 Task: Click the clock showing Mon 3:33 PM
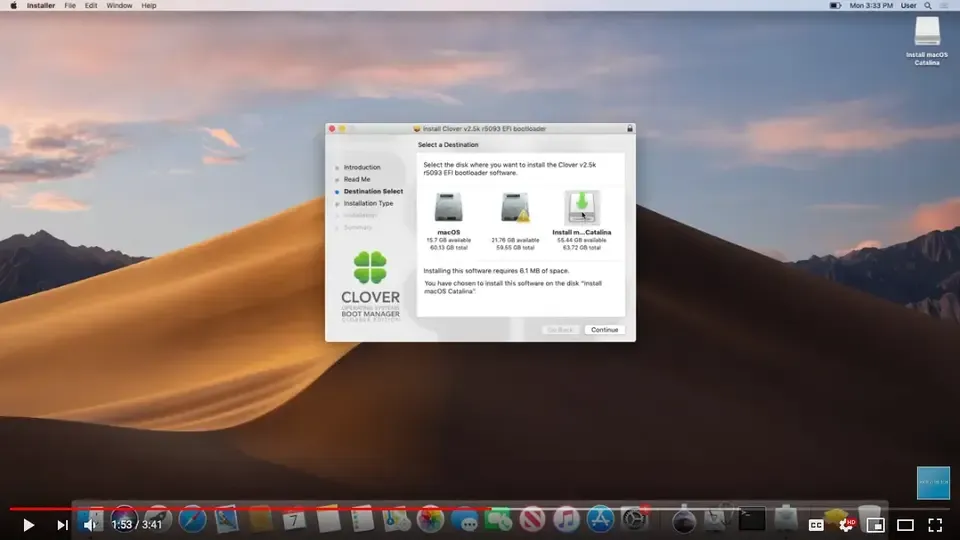(871, 6)
